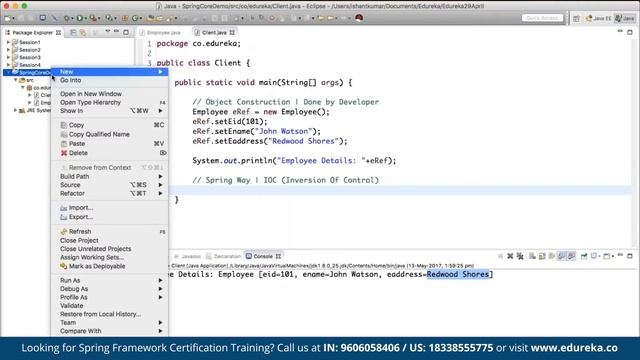
Task: Click the Display Selected Console icon
Action: tap(594, 256)
